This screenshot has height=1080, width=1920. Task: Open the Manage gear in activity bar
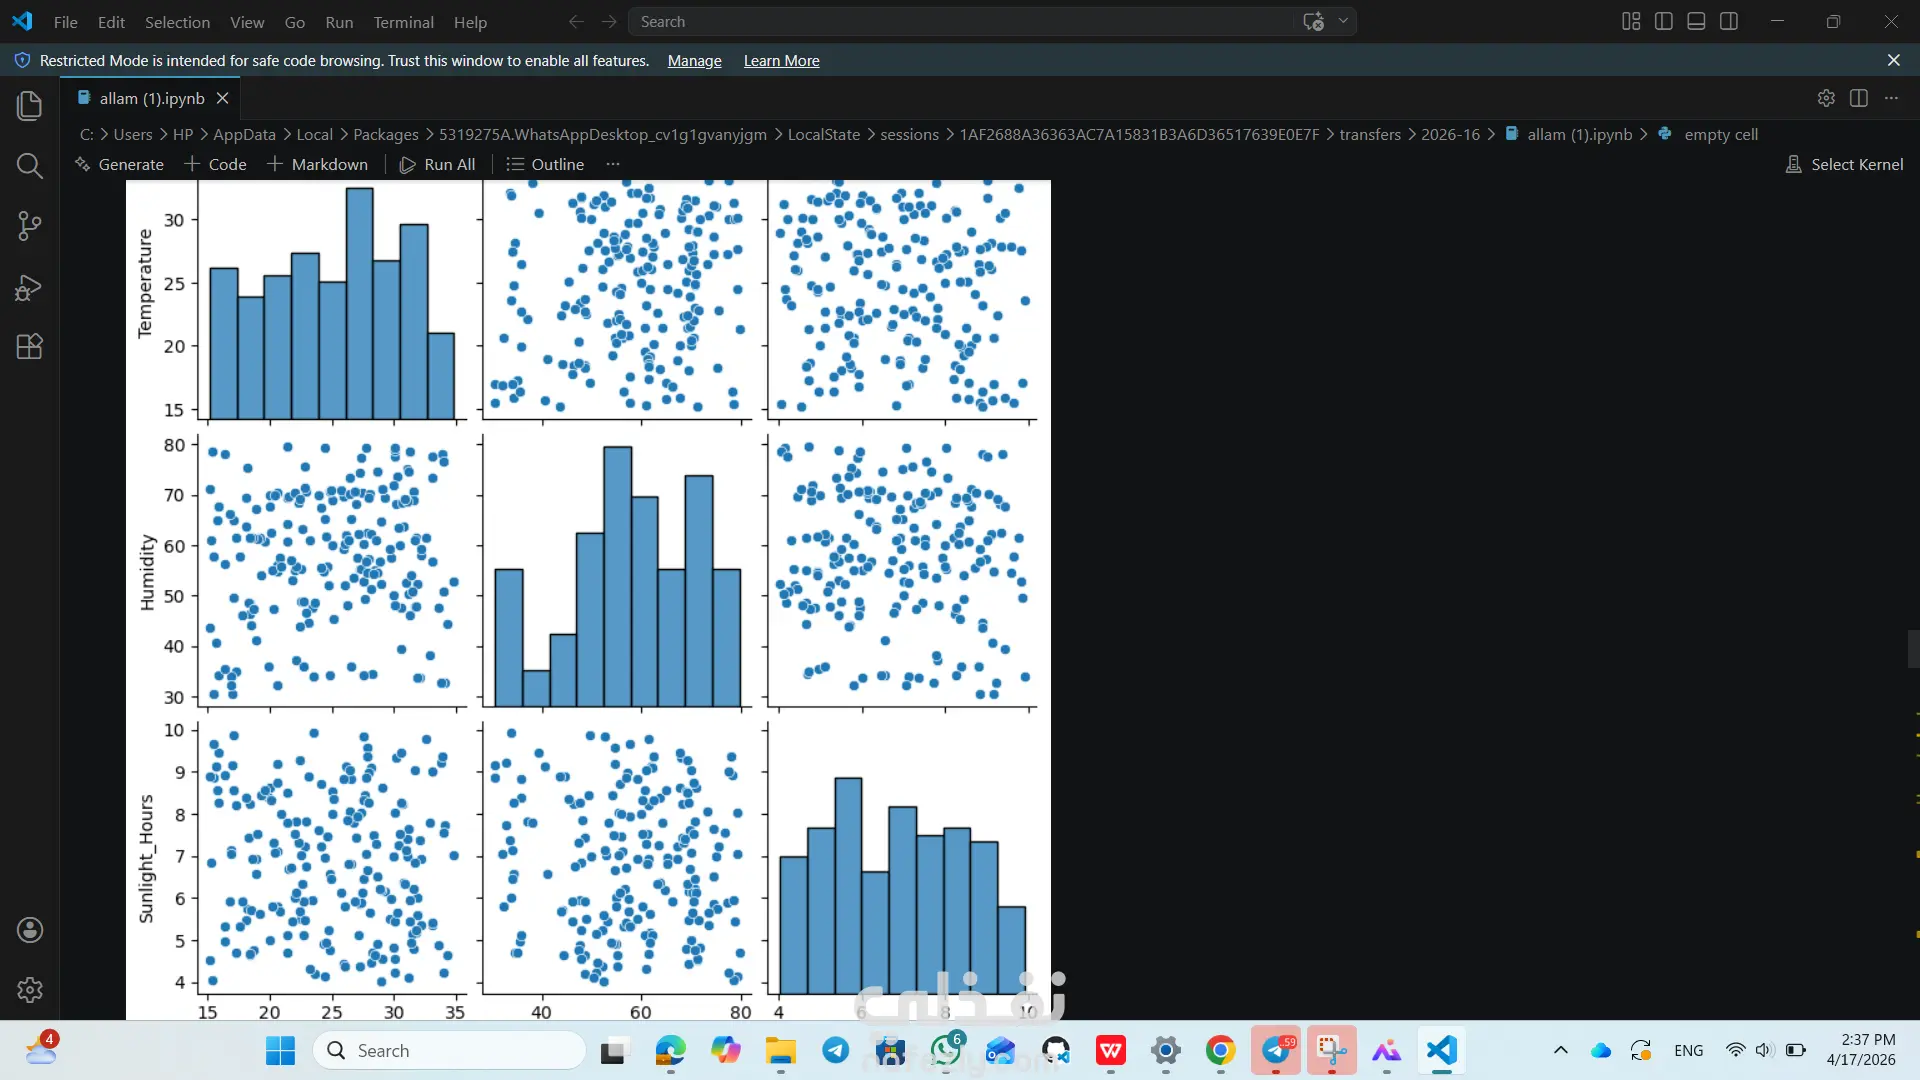(30, 990)
